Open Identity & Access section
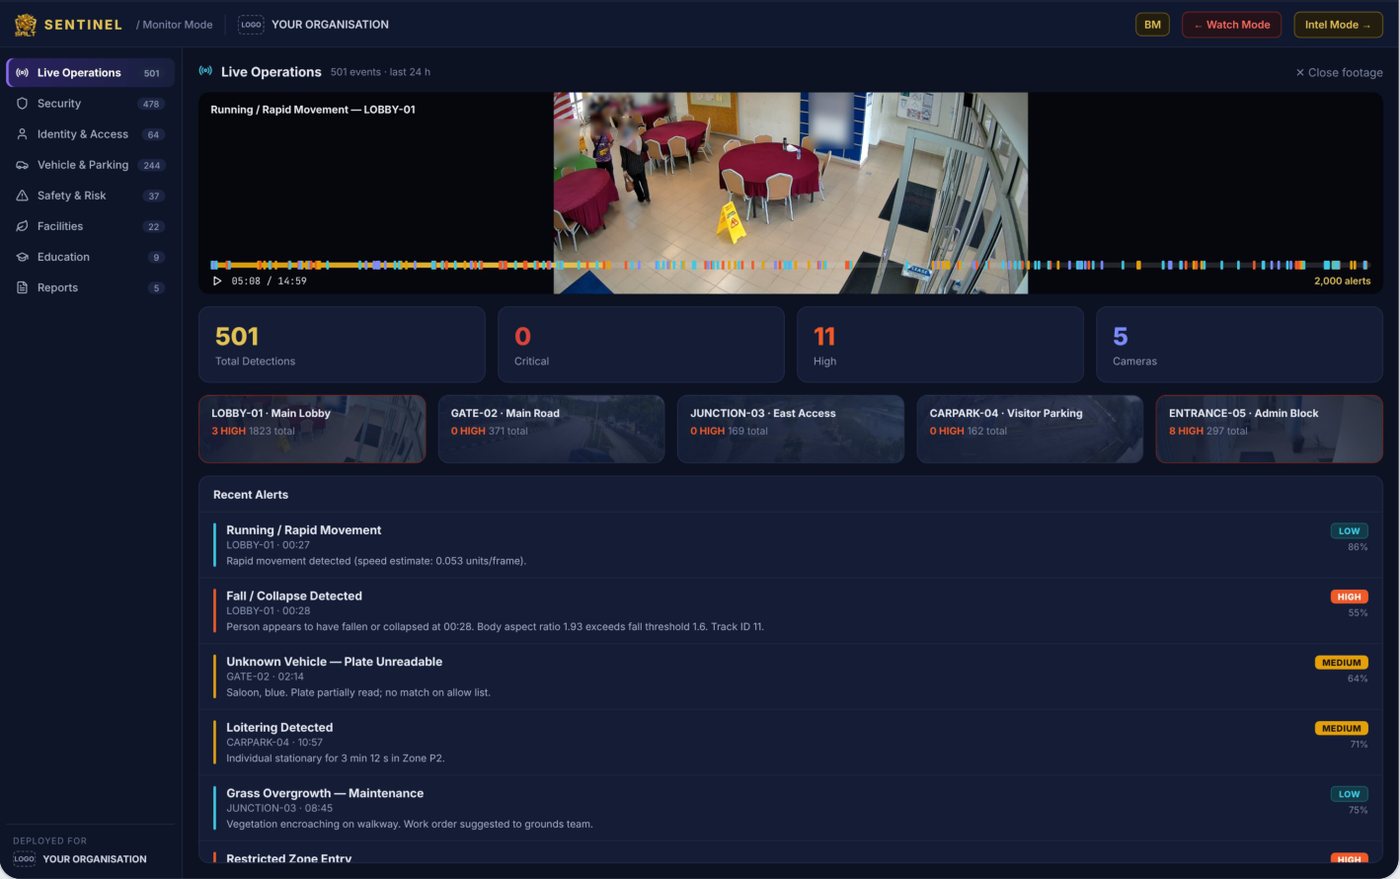Image resolution: width=1400 pixels, height=879 pixels. [90, 134]
